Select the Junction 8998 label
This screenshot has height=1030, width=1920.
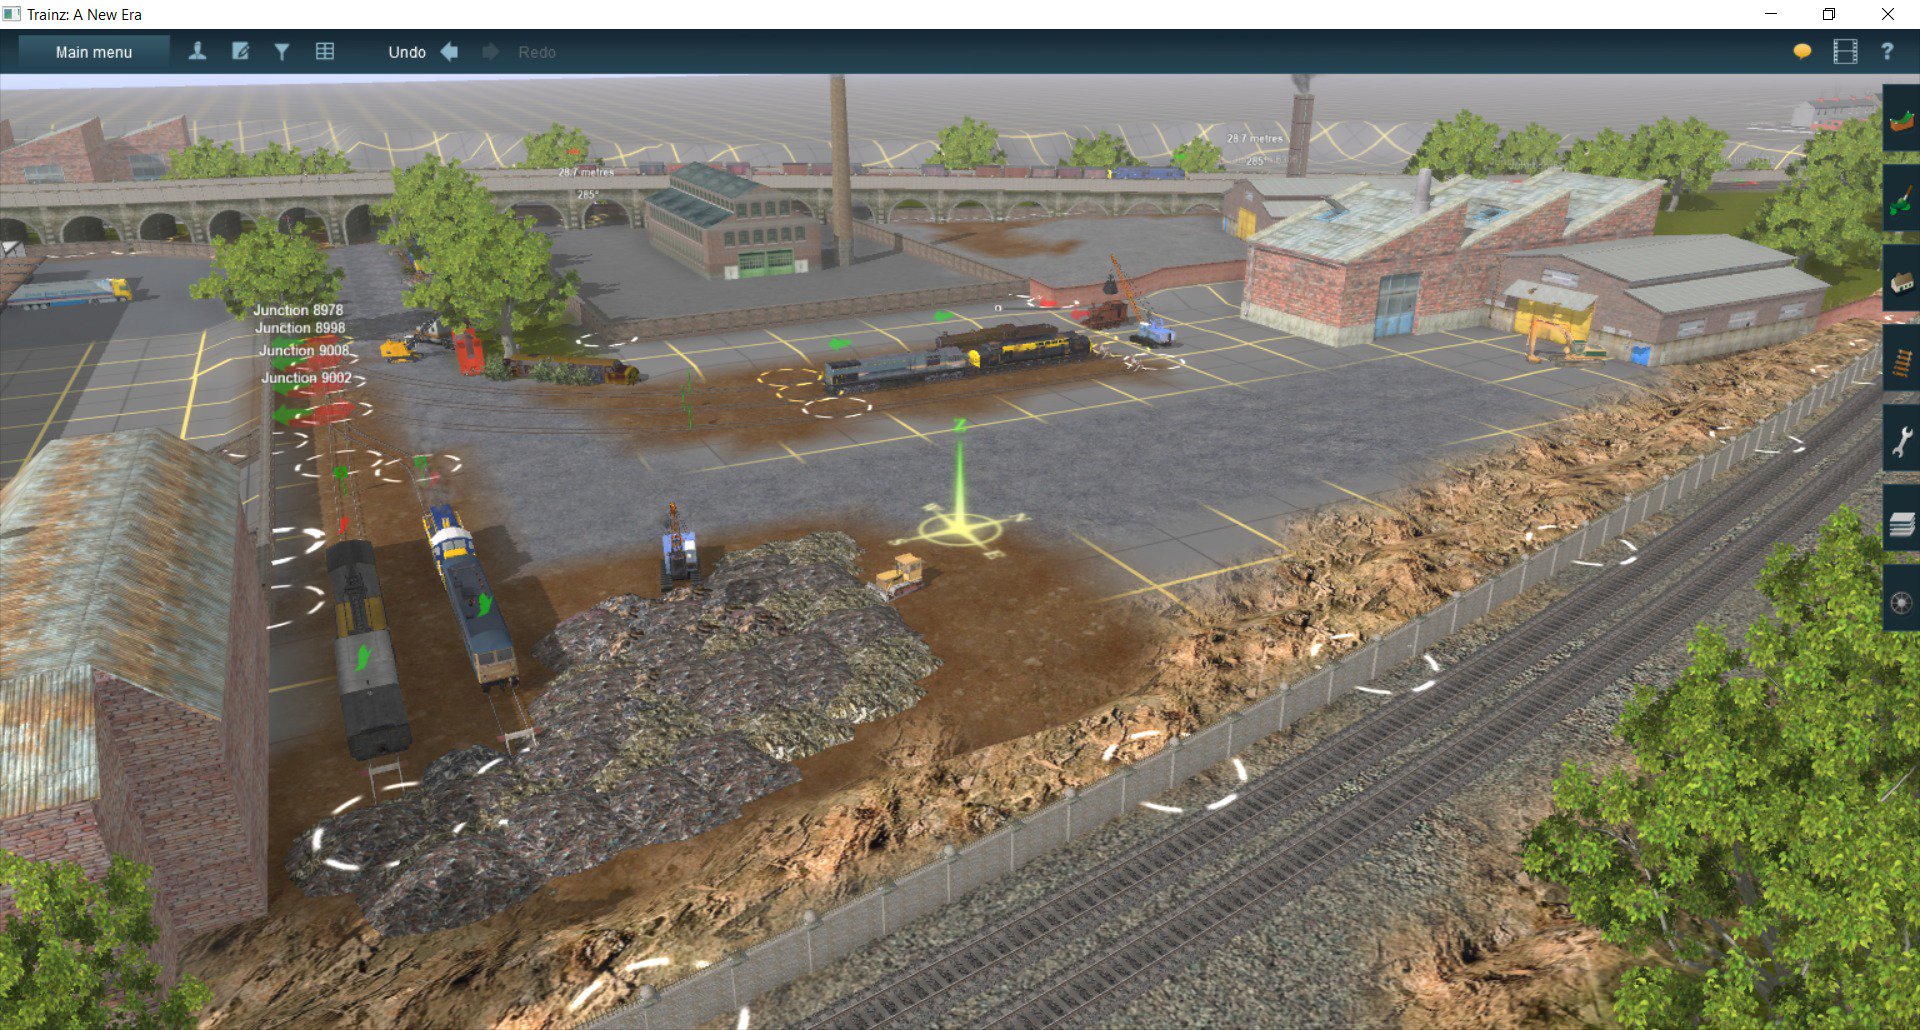coord(300,328)
